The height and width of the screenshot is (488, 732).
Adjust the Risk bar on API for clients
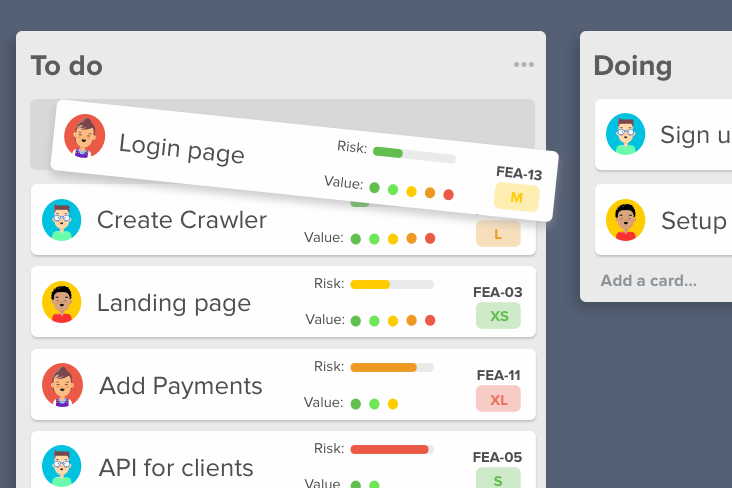click(x=392, y=449)
